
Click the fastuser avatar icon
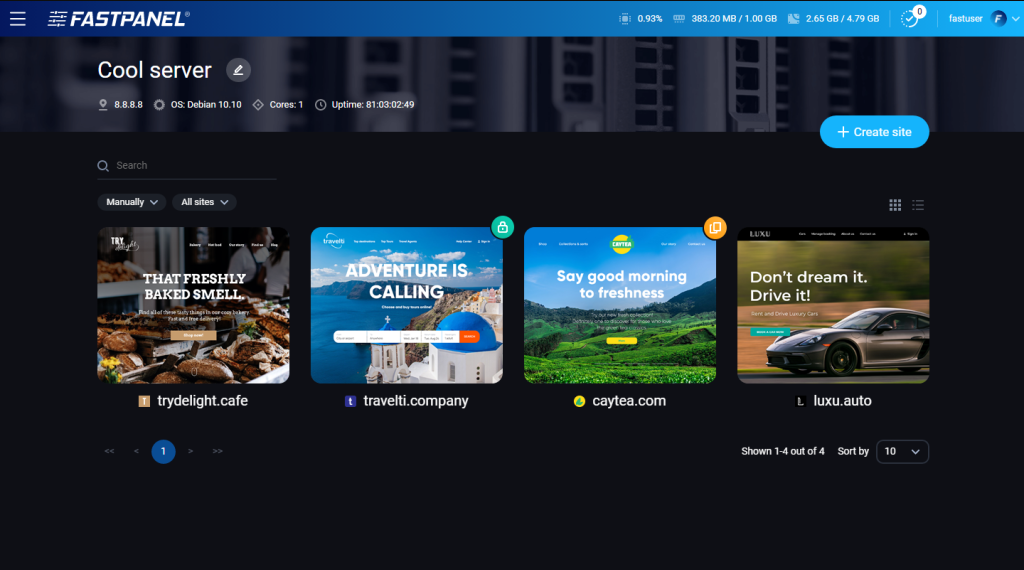999,19
